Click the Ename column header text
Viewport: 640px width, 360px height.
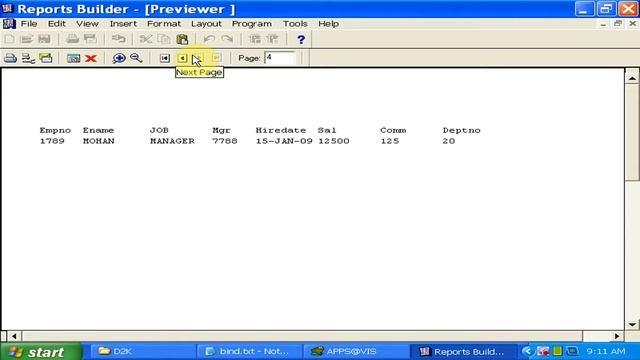[98, 130]
